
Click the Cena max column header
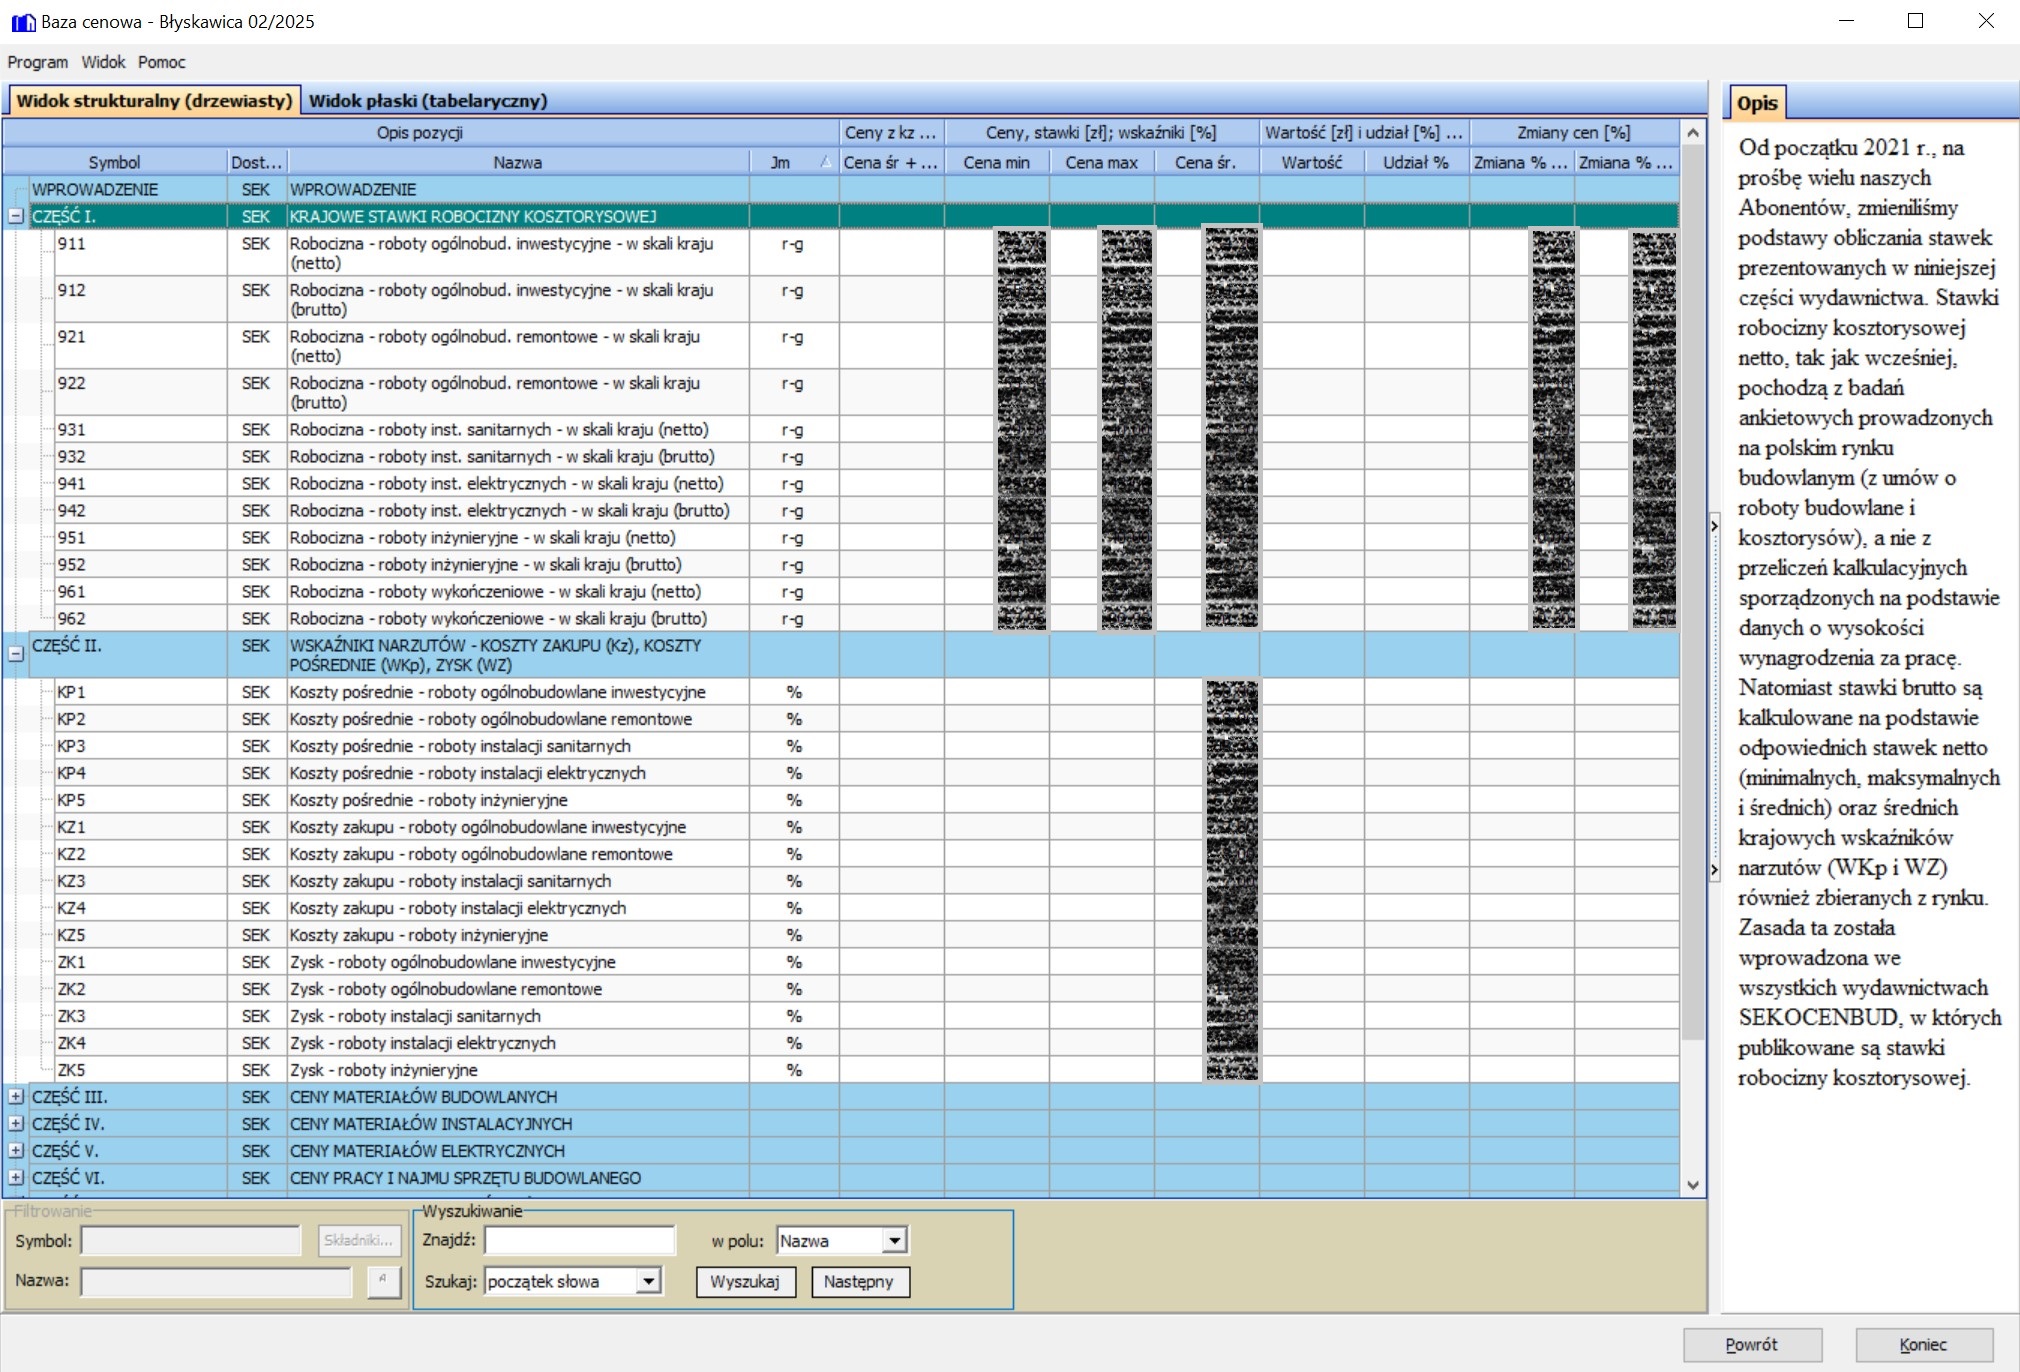click(x=1102, y=162)
